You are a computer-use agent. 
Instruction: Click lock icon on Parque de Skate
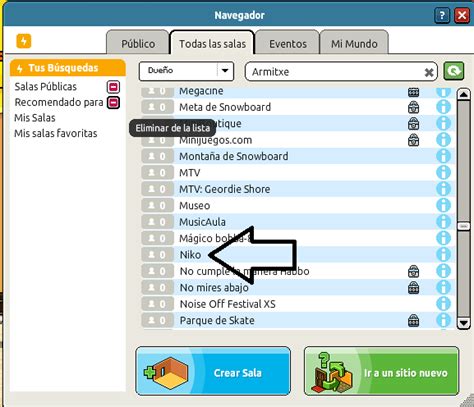click(413, 320)
